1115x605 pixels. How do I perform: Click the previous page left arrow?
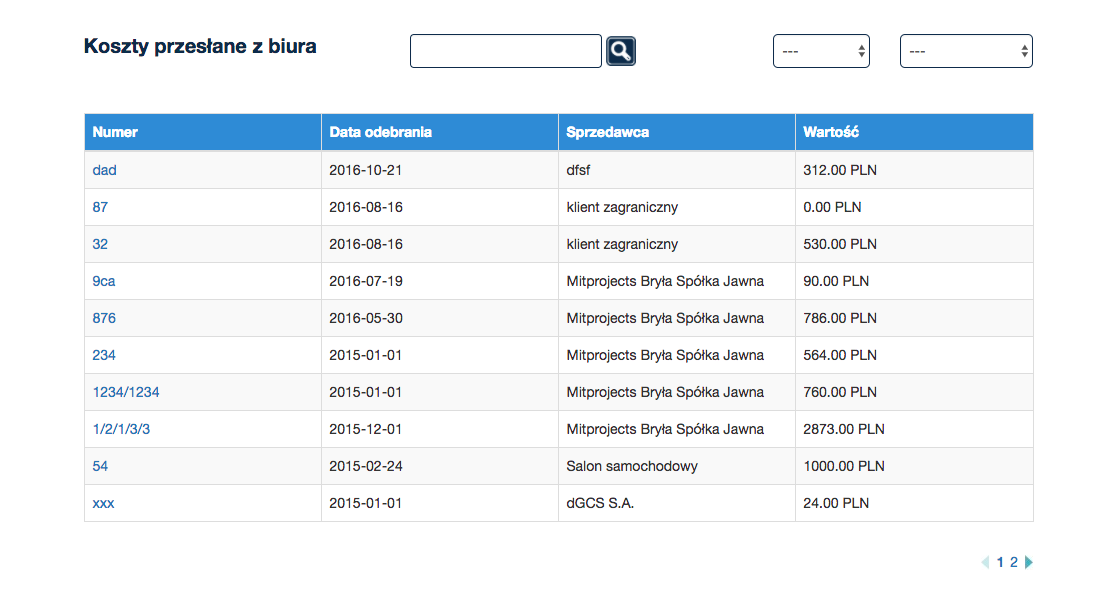(985, 562)
